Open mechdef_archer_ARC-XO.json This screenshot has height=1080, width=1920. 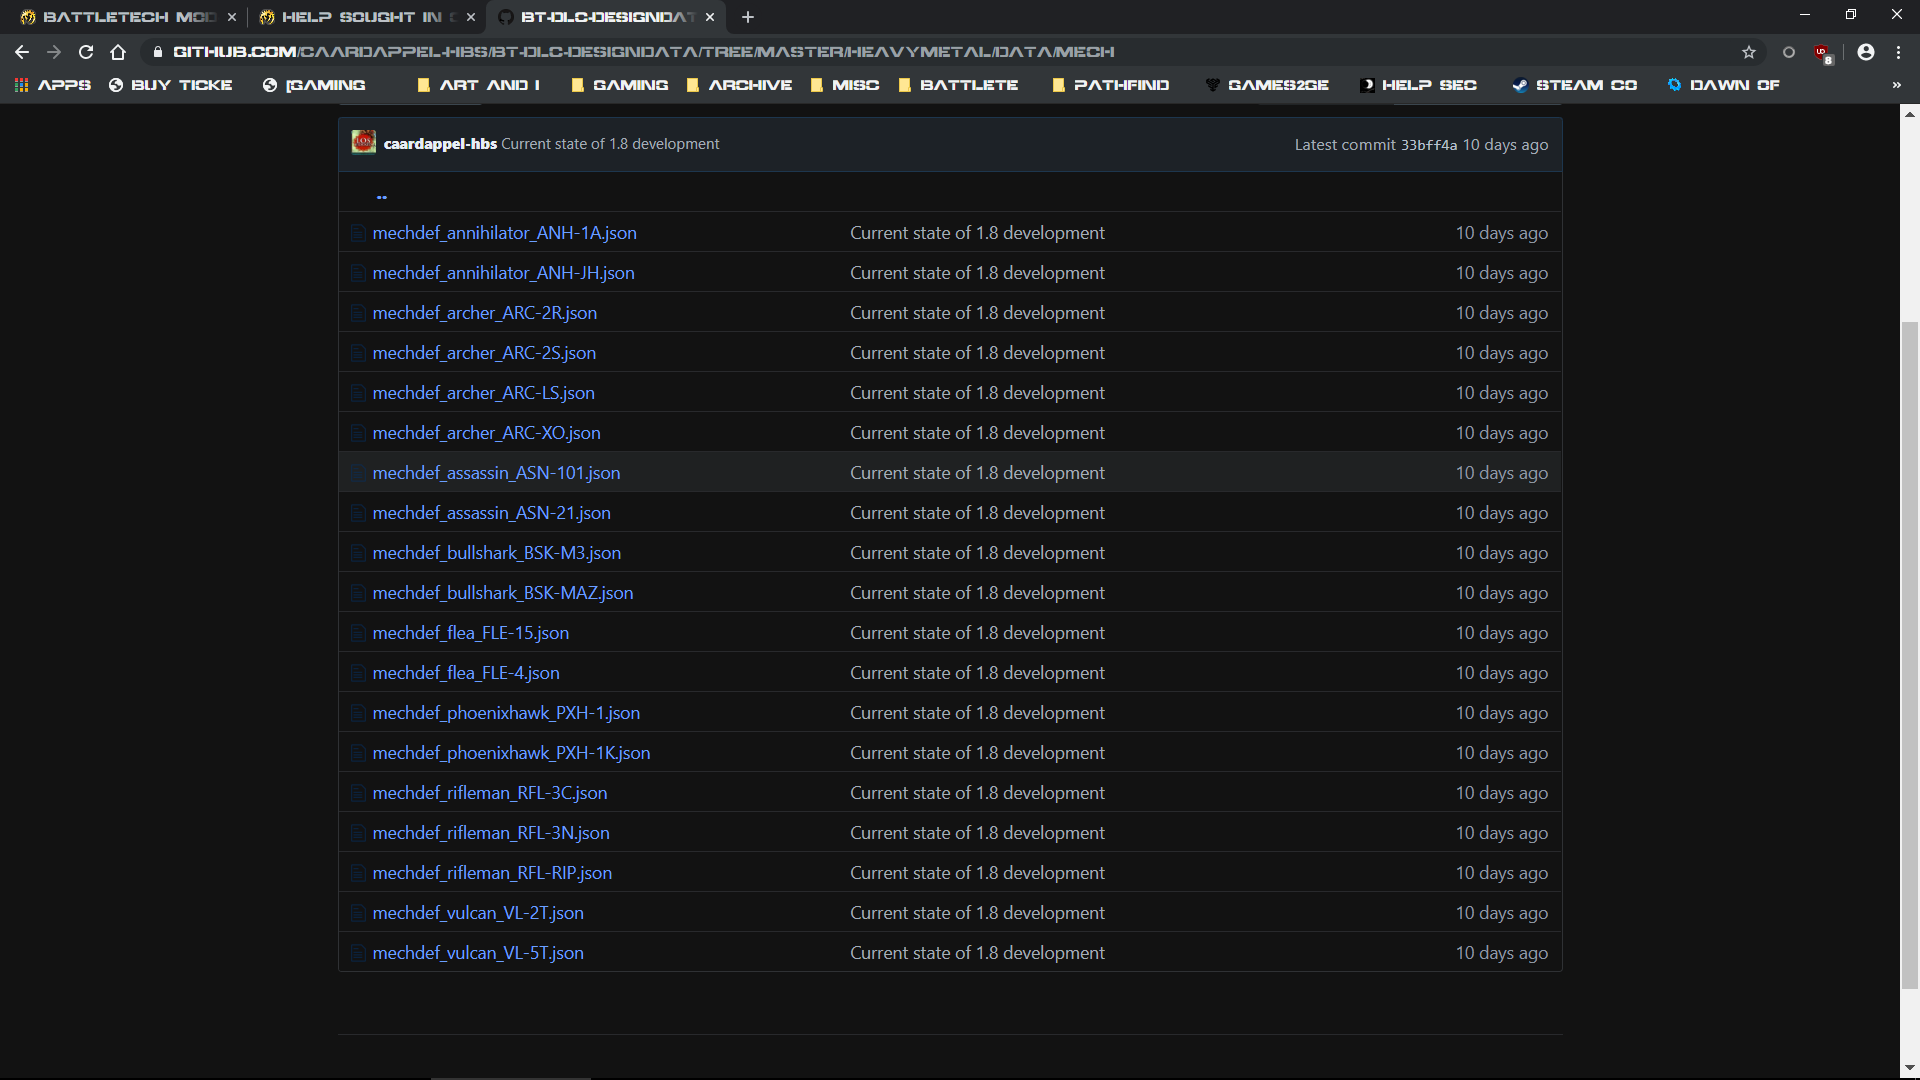click(x=486, y=433)
